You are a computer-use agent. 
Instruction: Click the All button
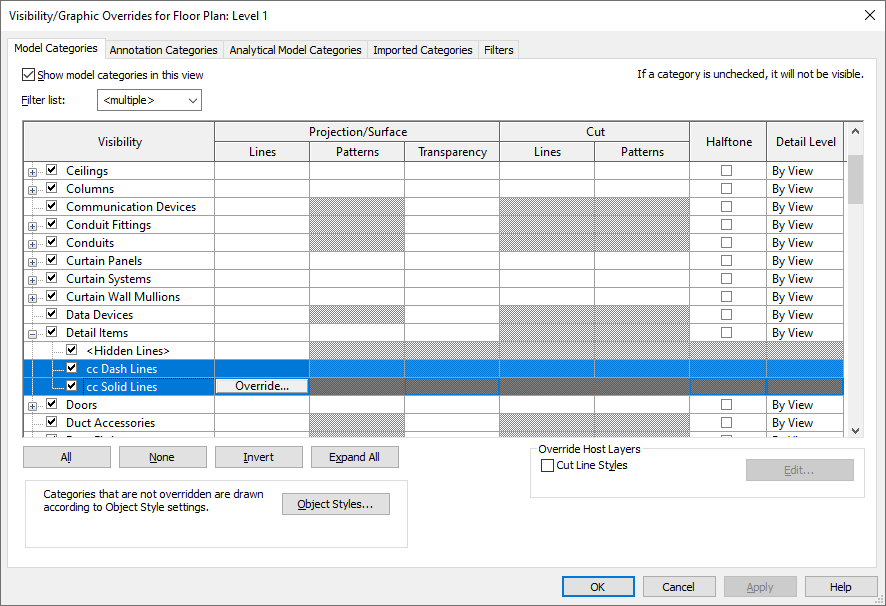click(67, 457)
